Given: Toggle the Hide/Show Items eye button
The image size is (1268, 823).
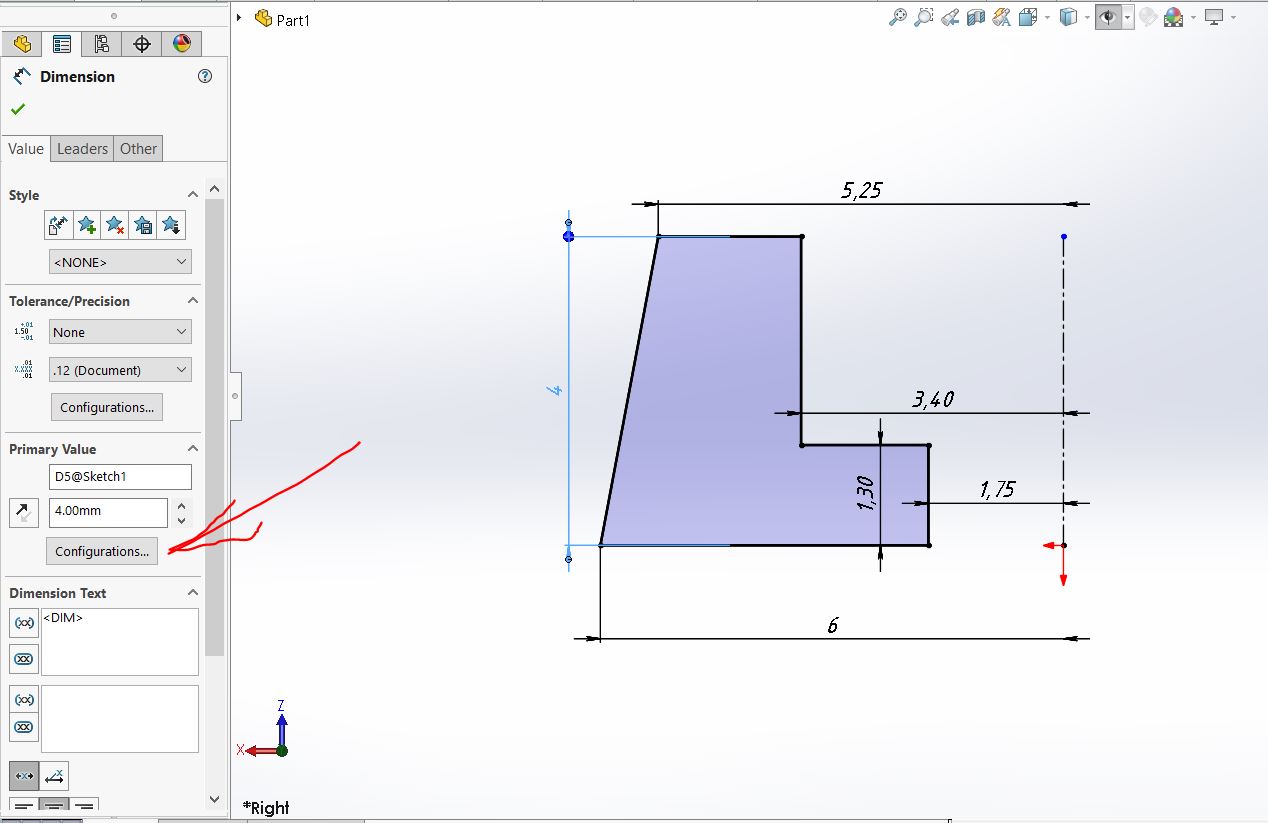Looking at the screenshot, I should tap(1108, 18).
